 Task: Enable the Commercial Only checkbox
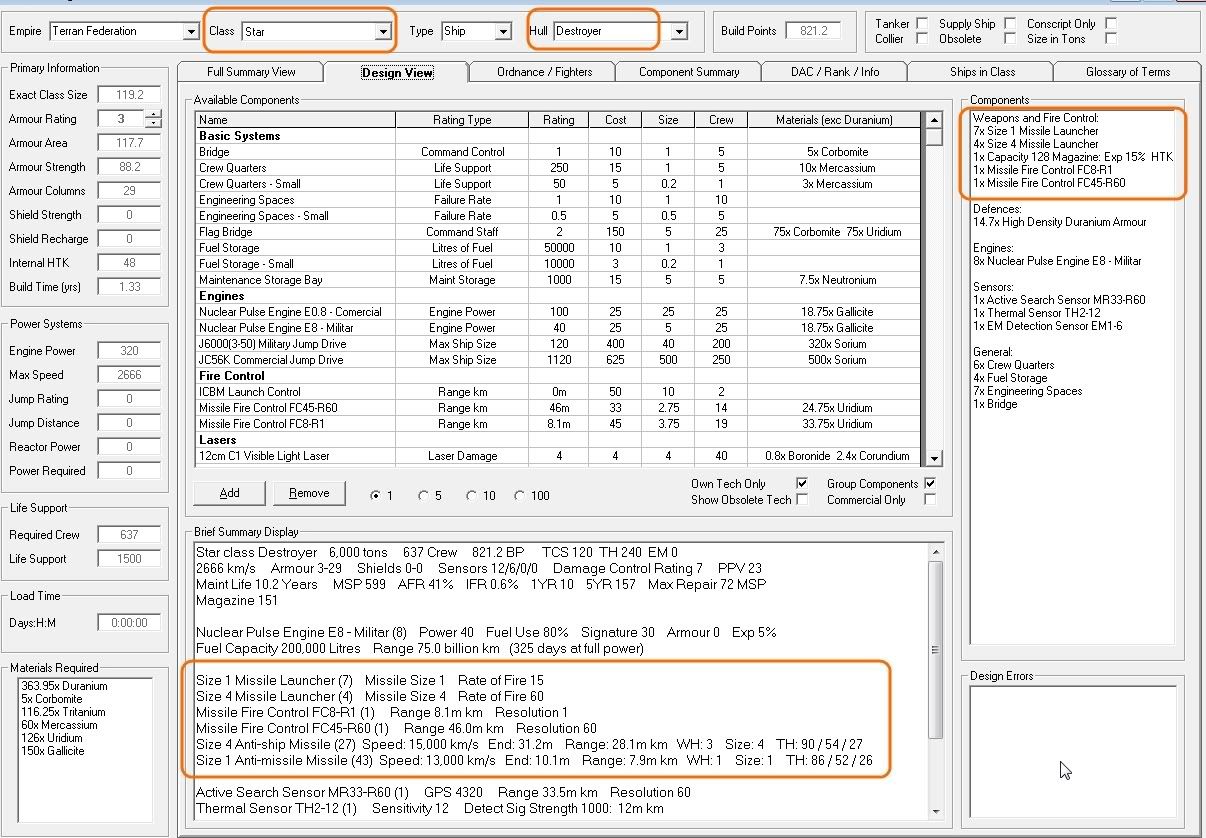pyautogui.click(x=930, y=499)
